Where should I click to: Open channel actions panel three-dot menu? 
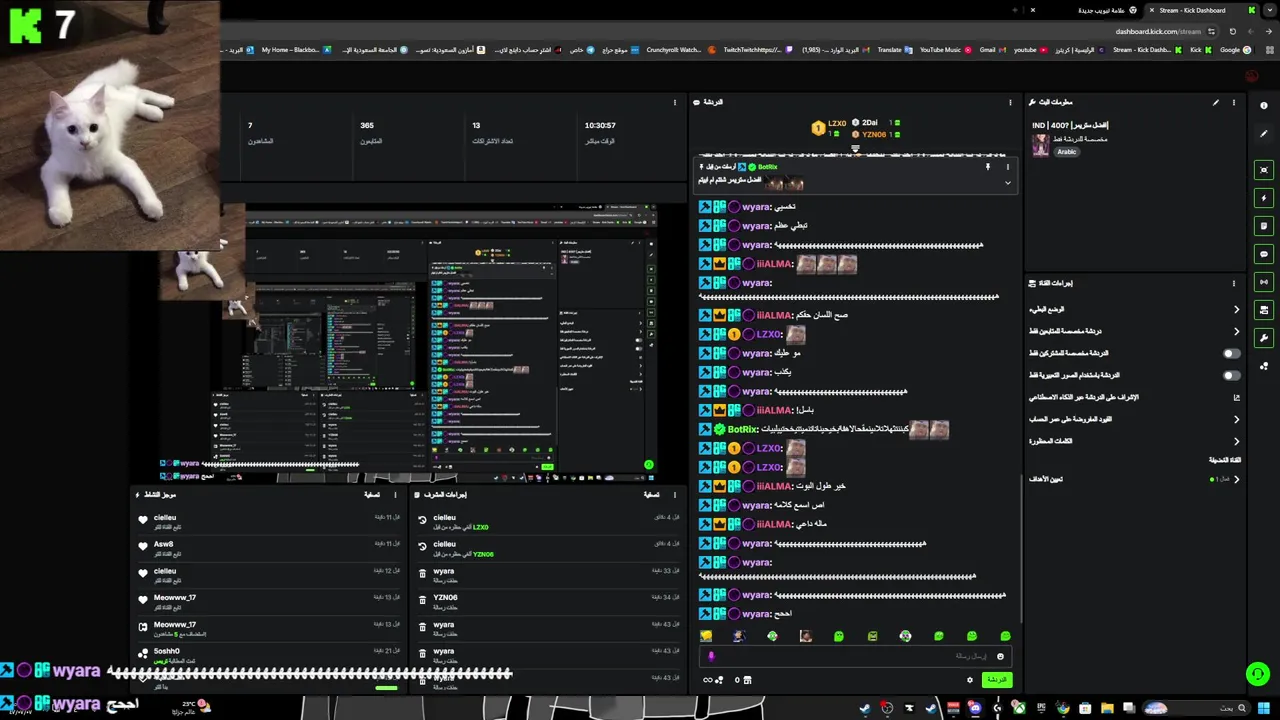1233,283
